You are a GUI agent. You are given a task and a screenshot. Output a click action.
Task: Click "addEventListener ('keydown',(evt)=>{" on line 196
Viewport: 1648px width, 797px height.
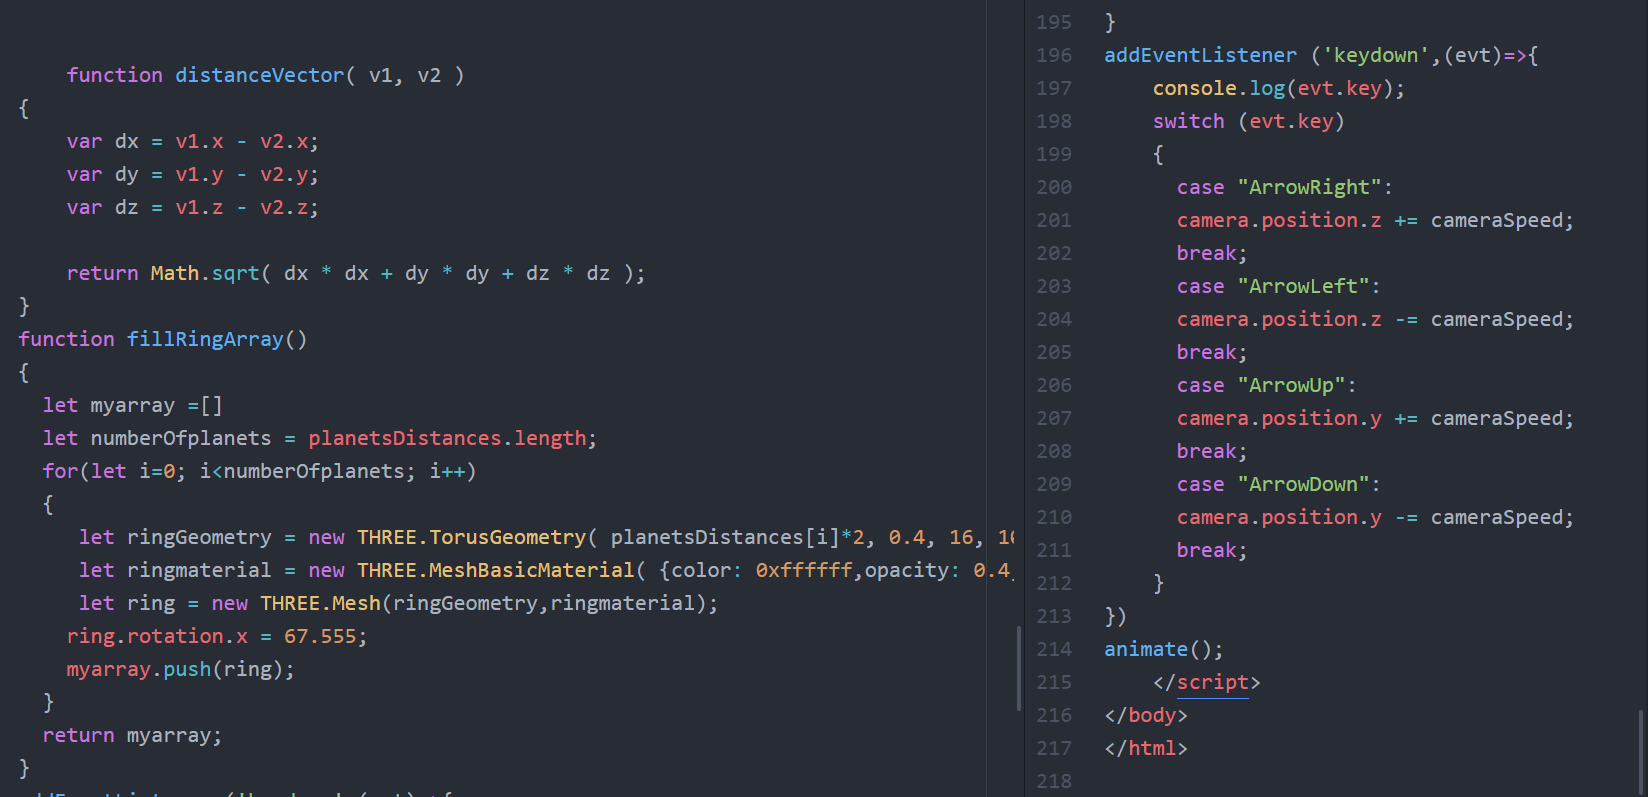point(1321,55)
